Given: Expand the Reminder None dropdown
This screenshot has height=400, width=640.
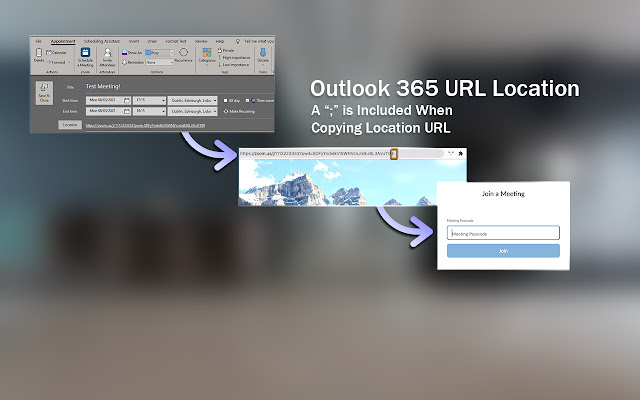Looking at the screenshot, I should 171,62.
